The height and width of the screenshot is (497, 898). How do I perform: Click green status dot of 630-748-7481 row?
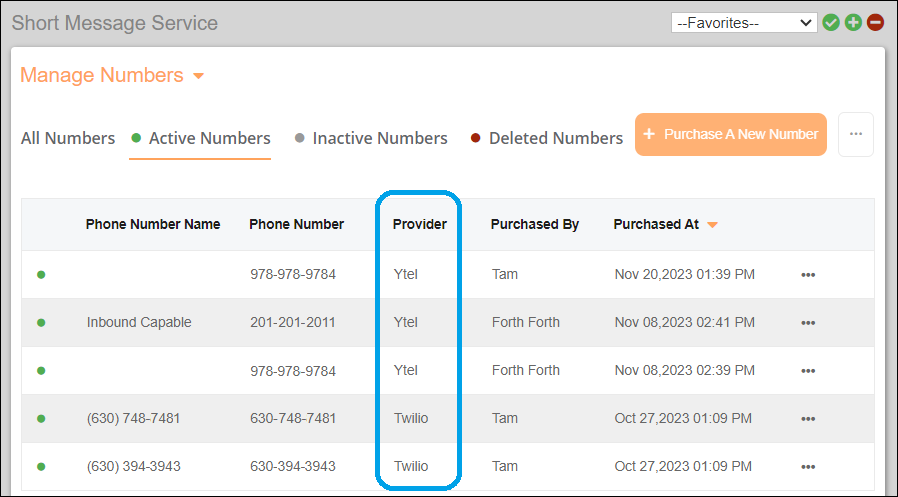click(x=41, y=419)
